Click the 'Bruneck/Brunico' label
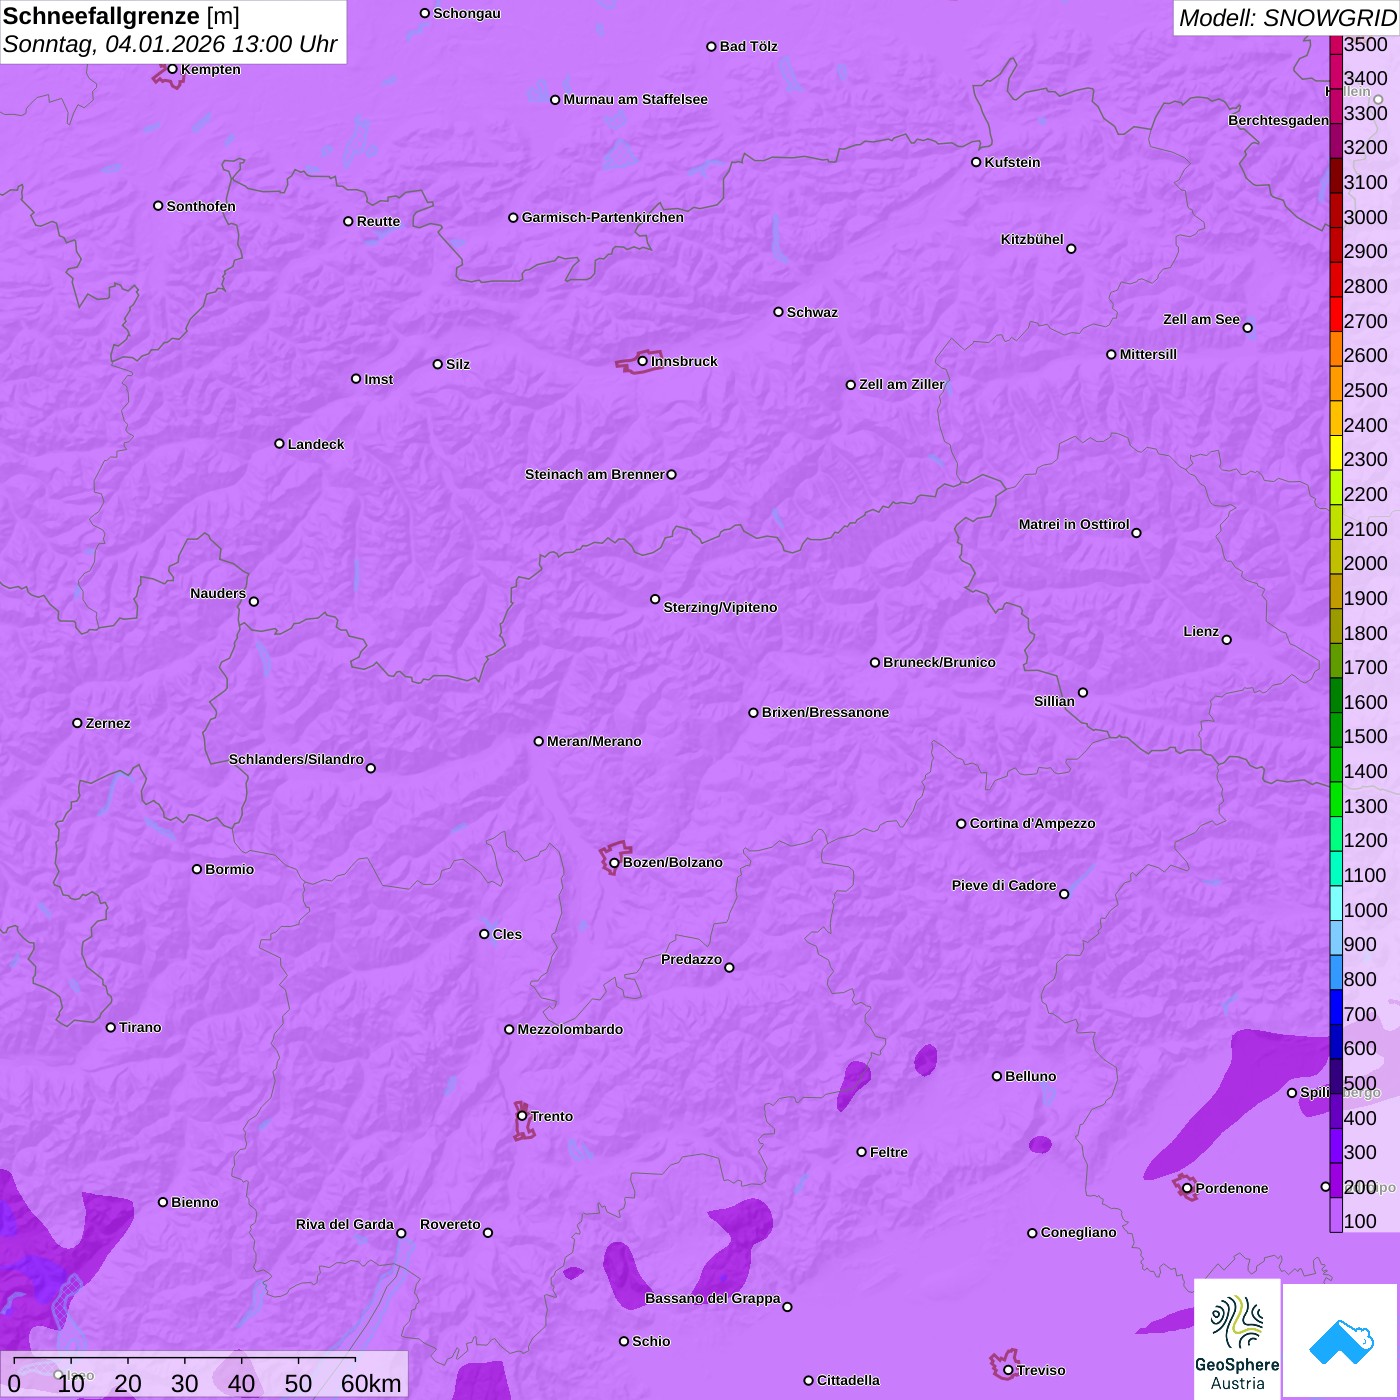This screenshot has width=1400, height=1400. coord(939,662)
